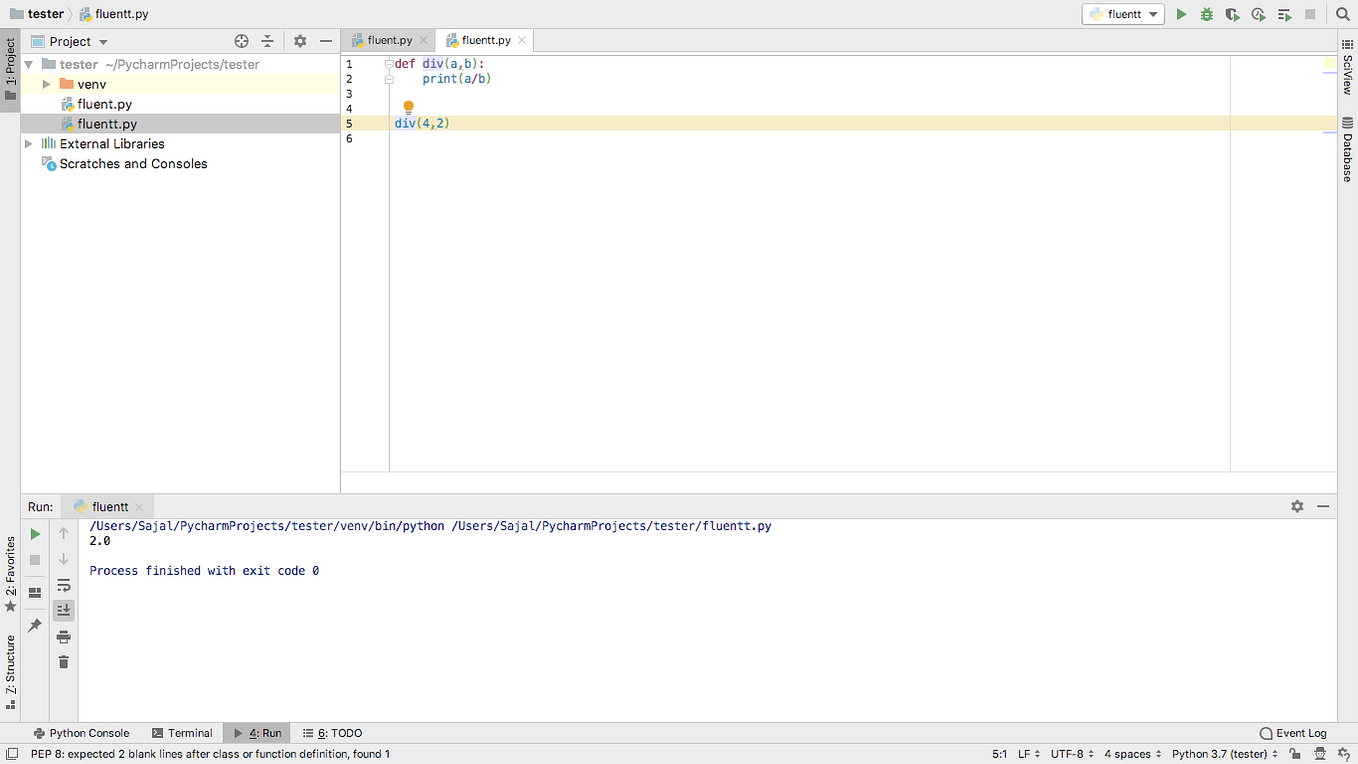The width and height of the screenshot is (1358, 764).
Task: Open Search Everywhere magnifier icon
Action: click(x=1343, y=14)
